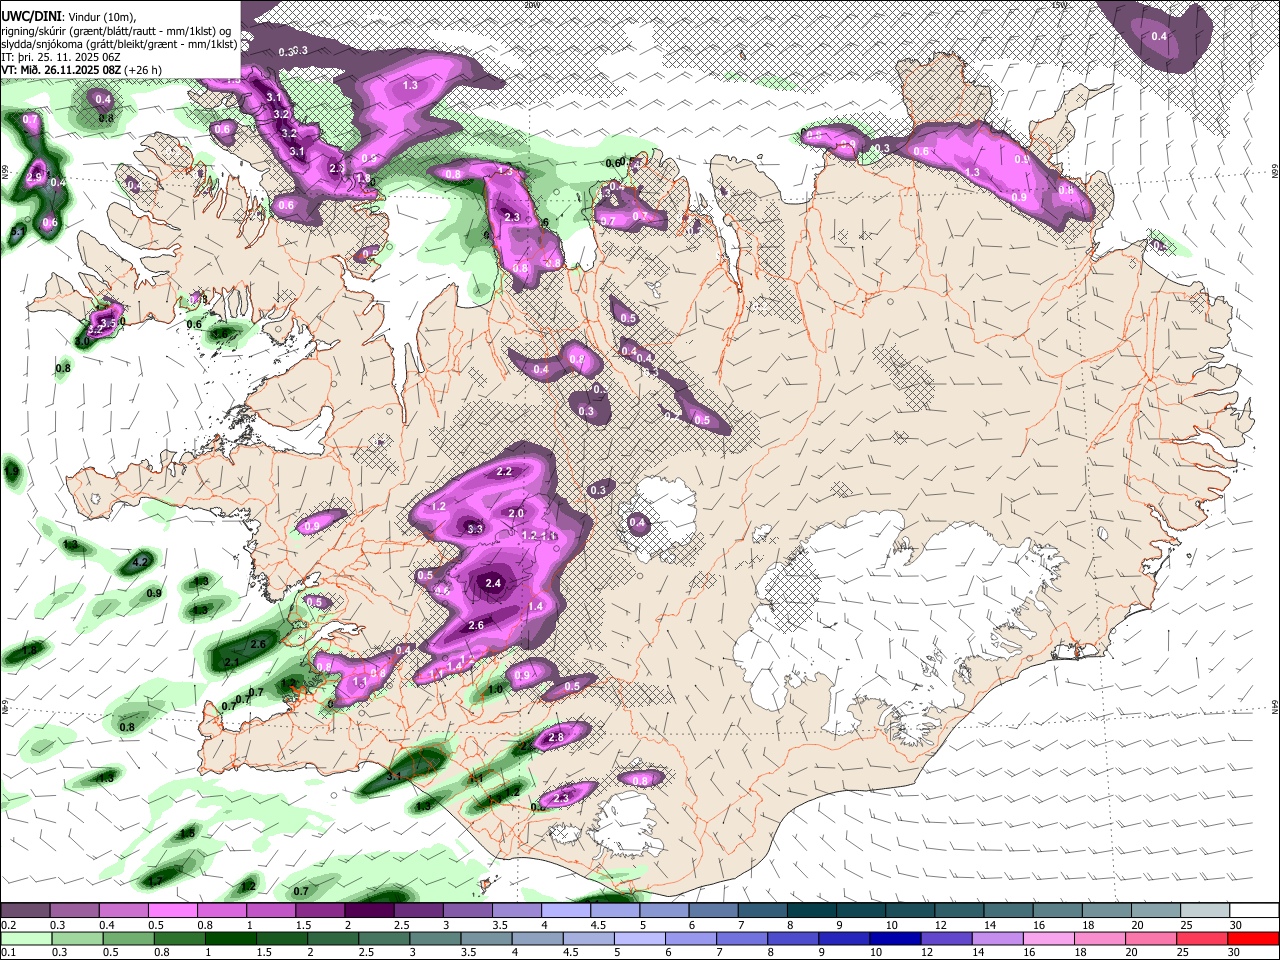Click the dull purple 0.2 swatch in snow legend
This screenshot has height=960, width=1280.
(x=25, y=912)
